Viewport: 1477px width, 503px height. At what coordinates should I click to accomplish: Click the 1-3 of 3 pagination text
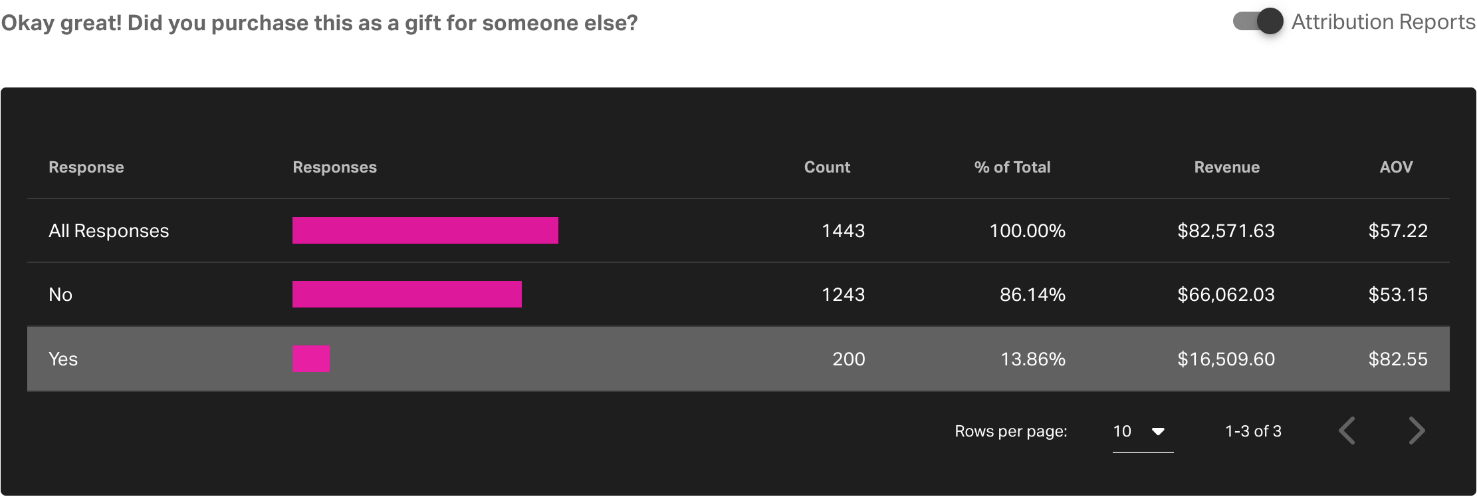tap(1253, 432)
